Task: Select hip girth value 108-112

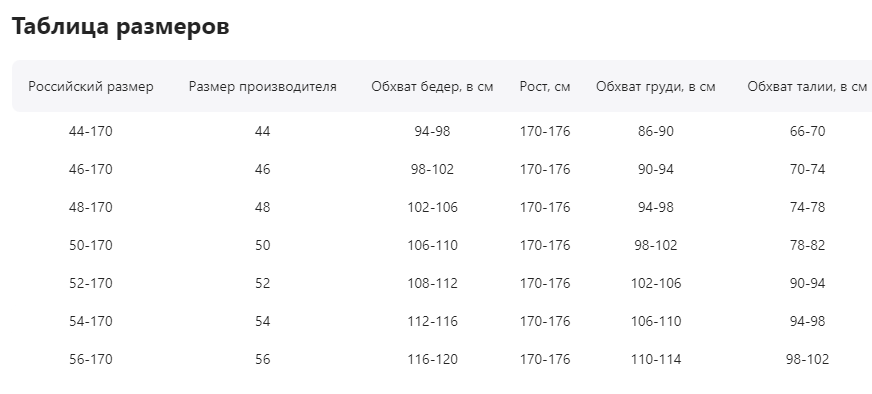Action: click(x=432, y=283)
